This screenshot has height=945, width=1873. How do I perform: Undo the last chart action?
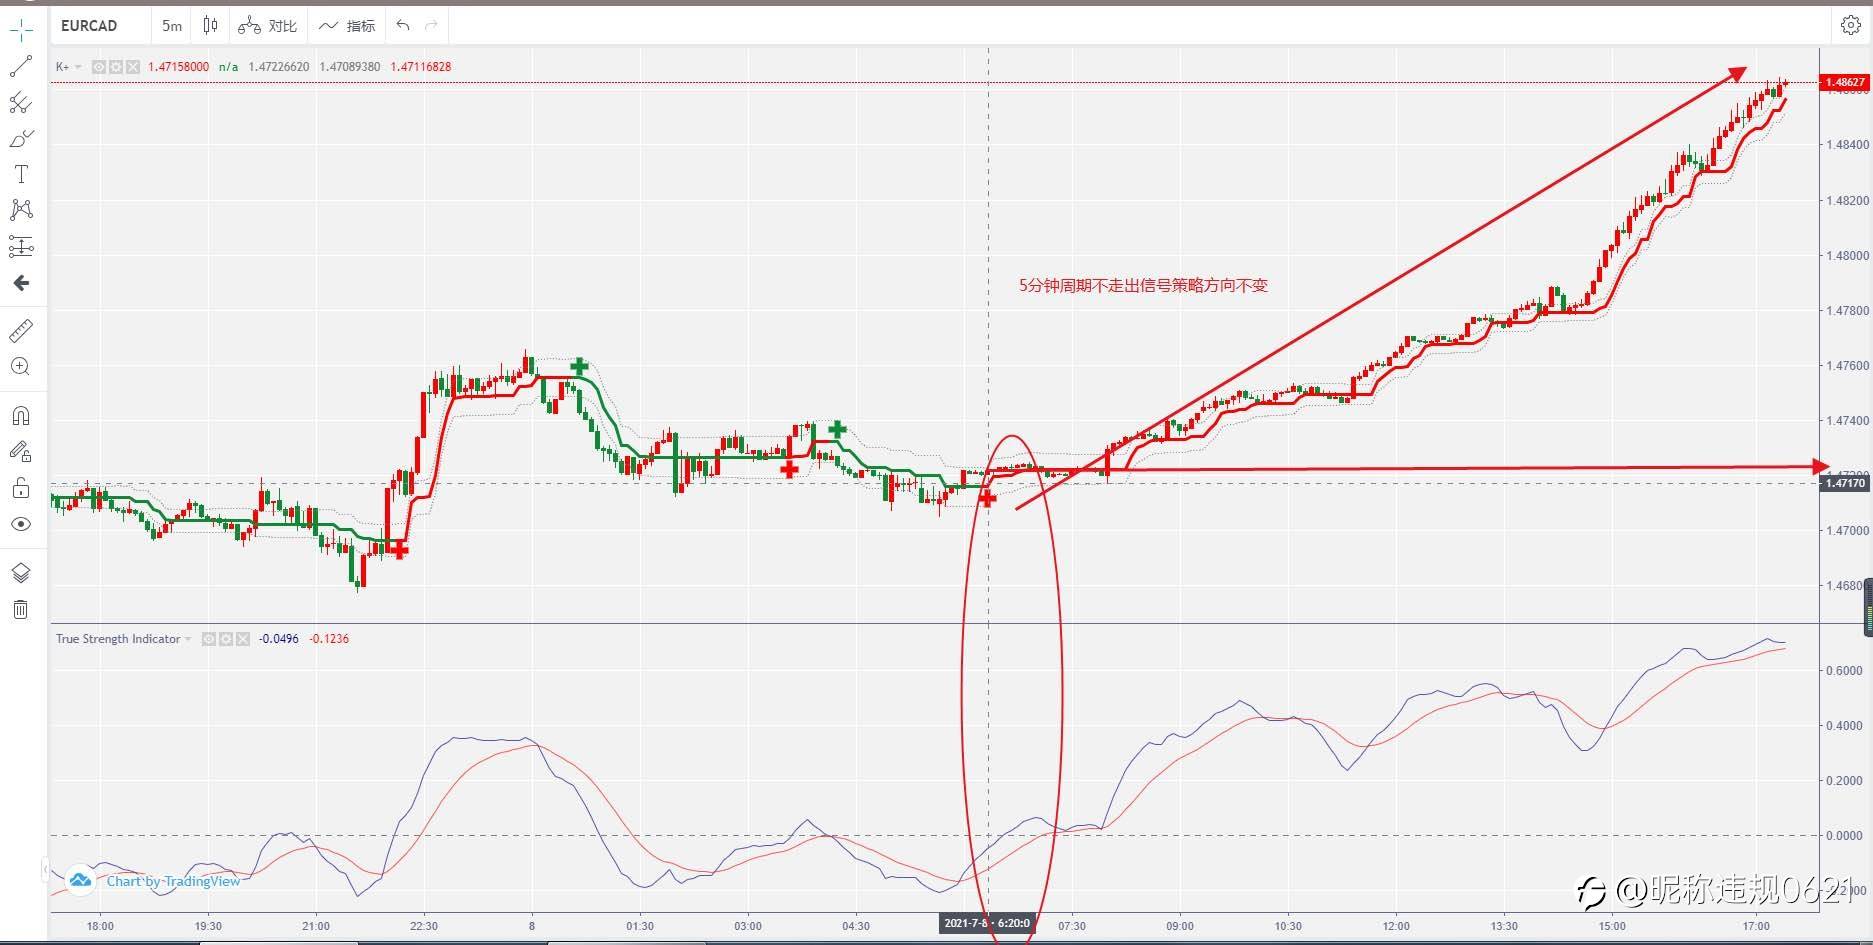[x=403, y=25]
